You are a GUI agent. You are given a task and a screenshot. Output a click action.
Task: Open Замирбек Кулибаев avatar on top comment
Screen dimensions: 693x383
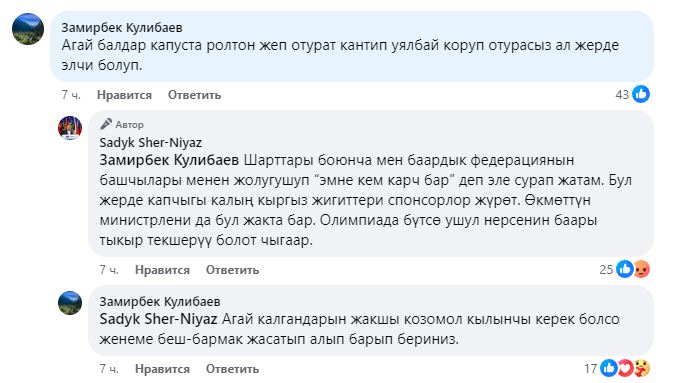28,29
